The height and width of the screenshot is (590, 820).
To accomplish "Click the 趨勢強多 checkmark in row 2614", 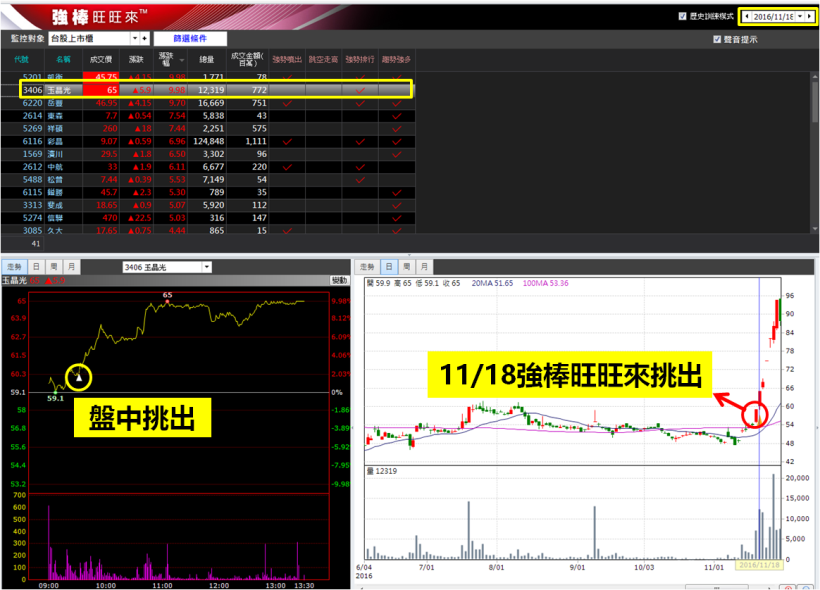I will pos(396,116).
